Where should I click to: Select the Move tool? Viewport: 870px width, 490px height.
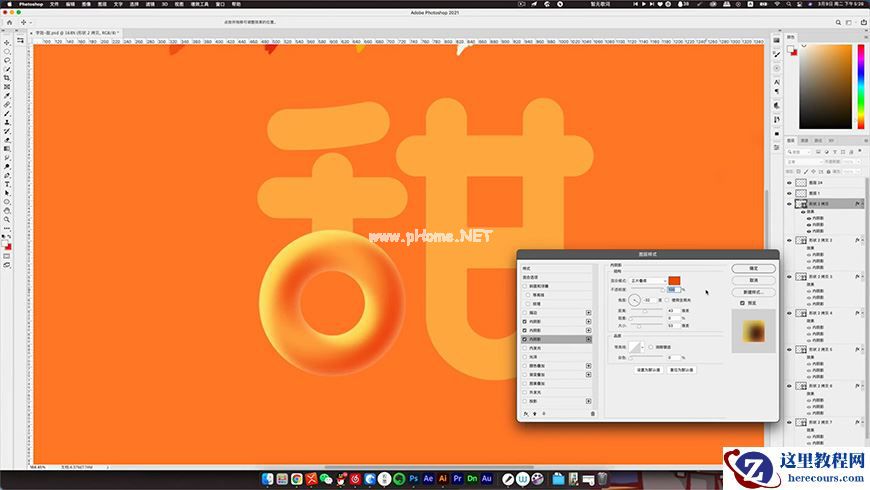pyautogui.click(x=7, y=43)
